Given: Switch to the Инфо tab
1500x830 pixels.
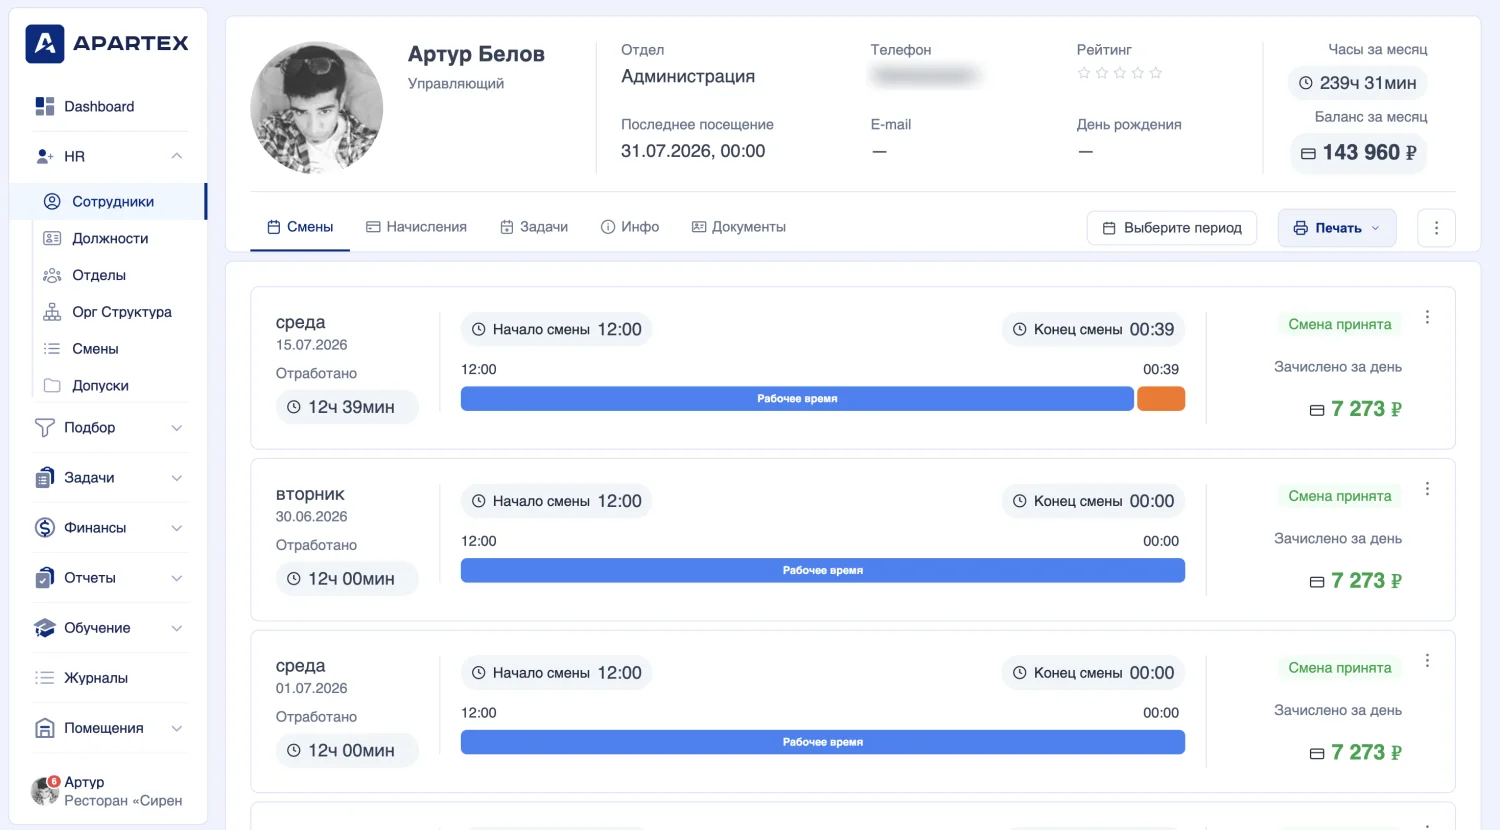Looking at the screenshot, I should point(630,227).
